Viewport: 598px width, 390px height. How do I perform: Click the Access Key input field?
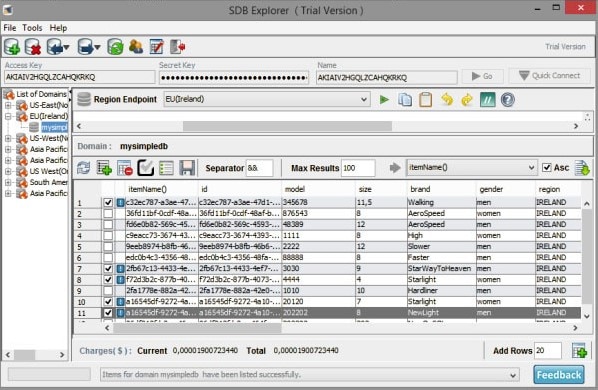(80, 77)
